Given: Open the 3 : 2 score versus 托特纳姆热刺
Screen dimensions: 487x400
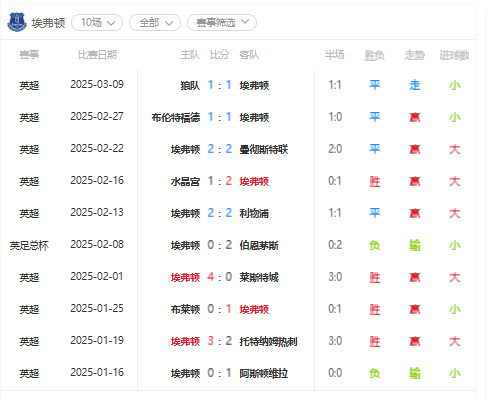Looking at the screenshot, I should pyautogui.click(x=219, y=341).
